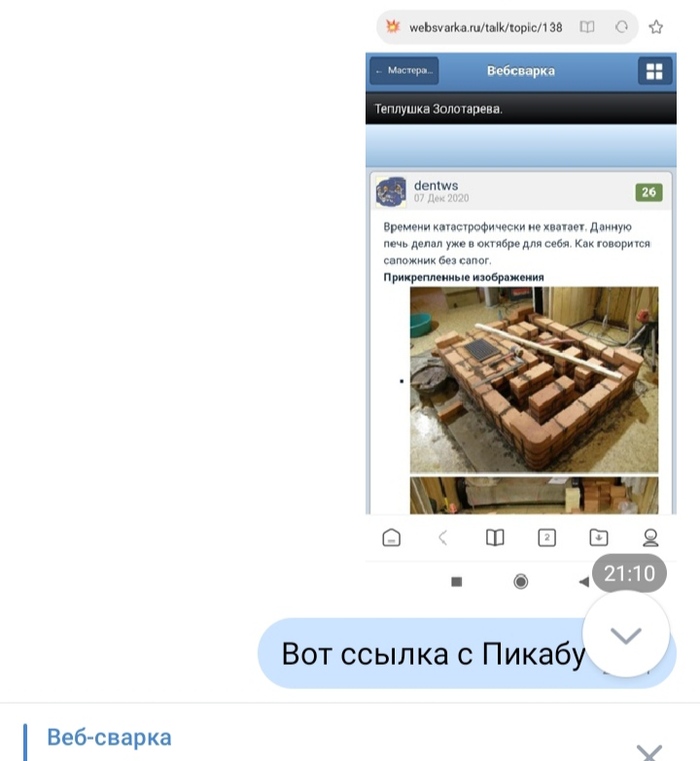Click the dentws username link
This screenshot has width=700, height=761.
tap(436, 185)
